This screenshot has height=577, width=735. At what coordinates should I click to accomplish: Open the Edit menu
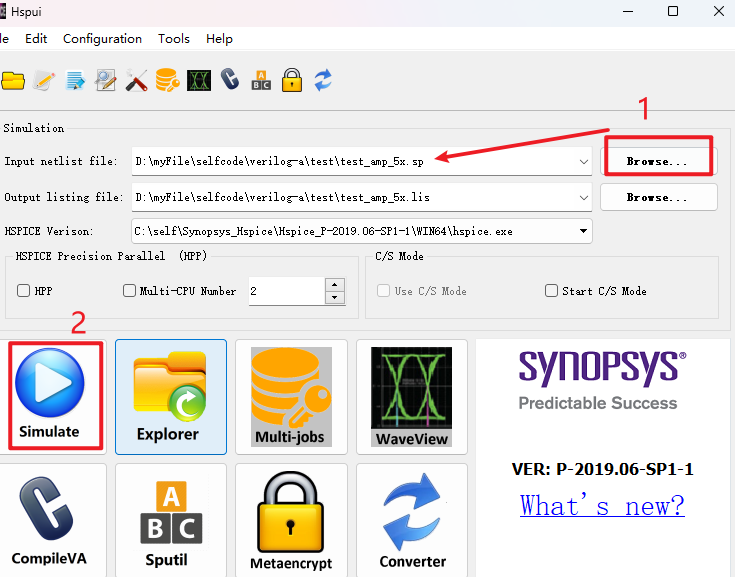pyautogui.click(x=36, y=38)
